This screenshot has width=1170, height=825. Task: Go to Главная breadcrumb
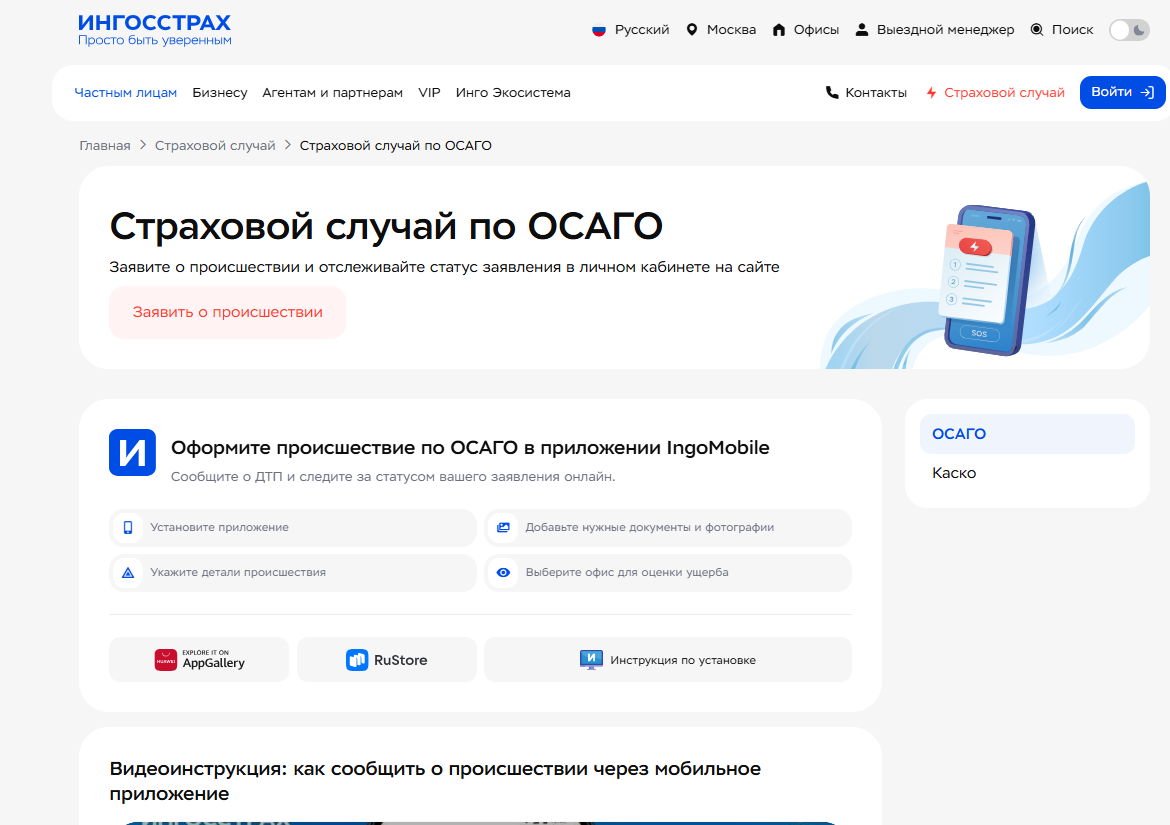point(105,146)
